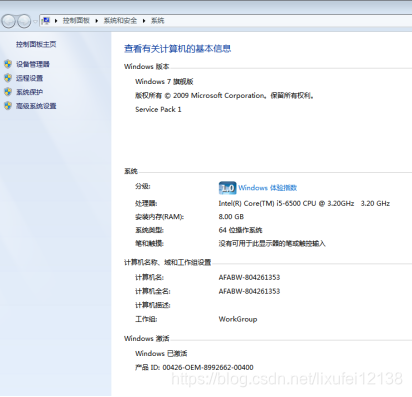Viewport: 412px width, 397px height.
Task: Click the computer name value beside 计算机名
Action: click(x=249, y=277)
